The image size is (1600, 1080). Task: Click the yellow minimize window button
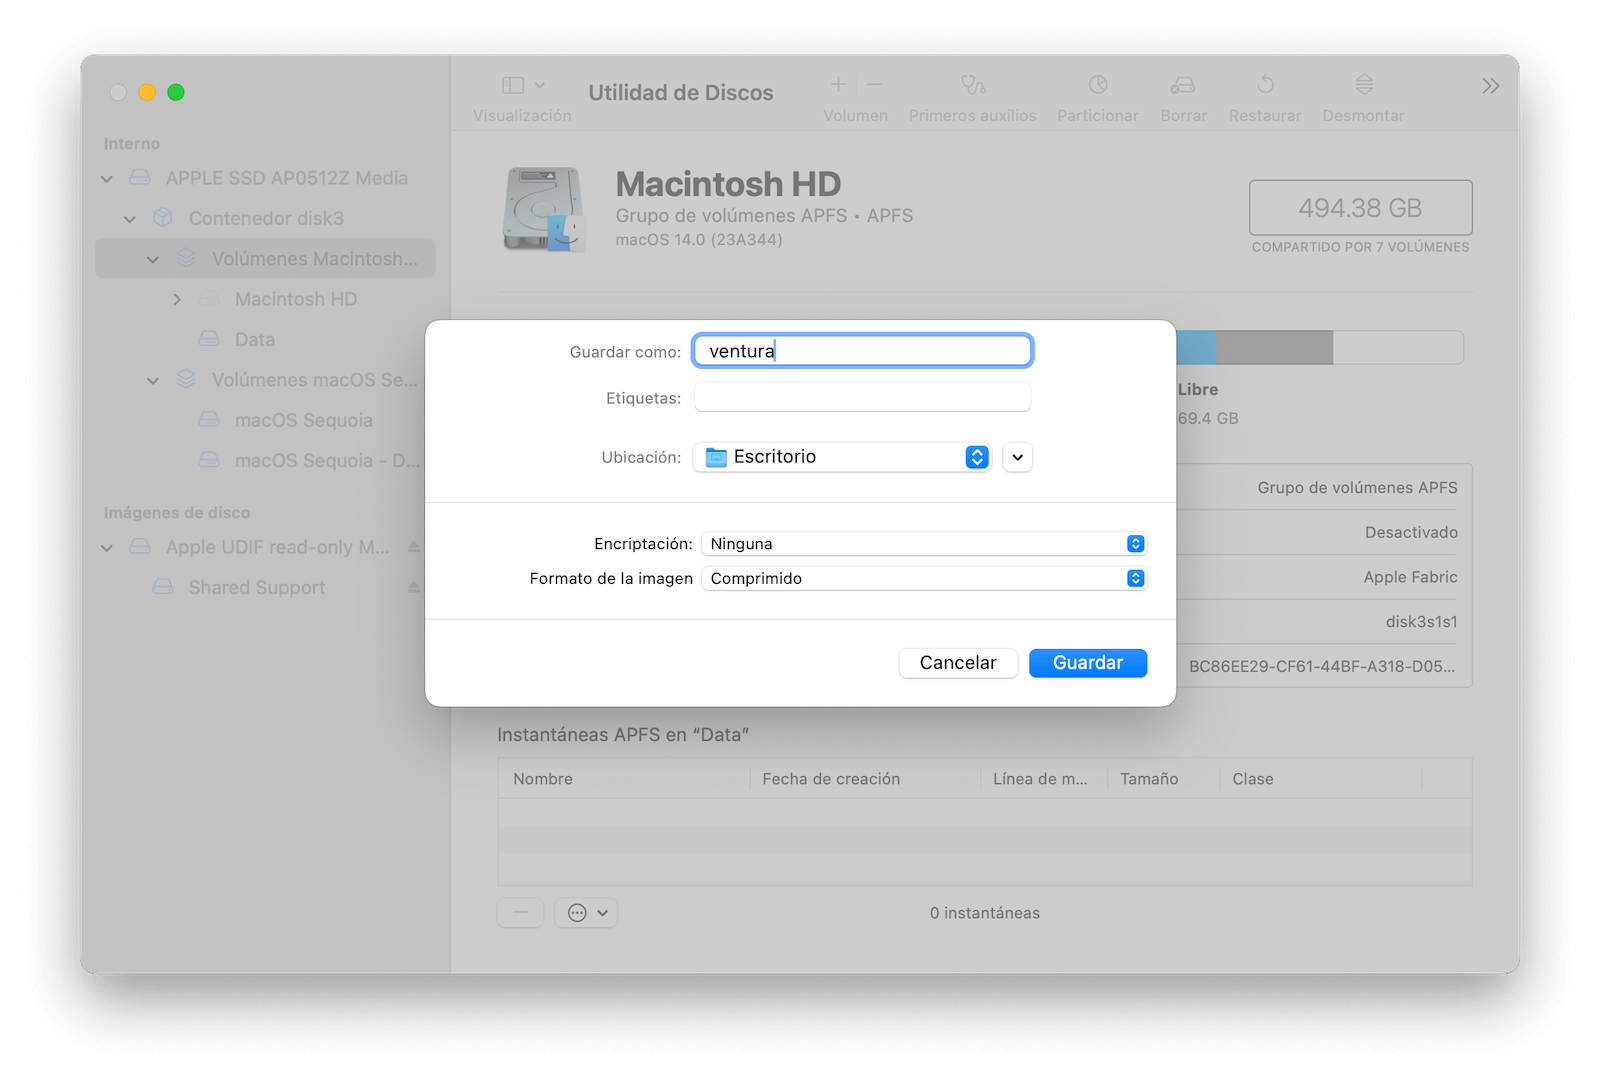click(147, 92)
